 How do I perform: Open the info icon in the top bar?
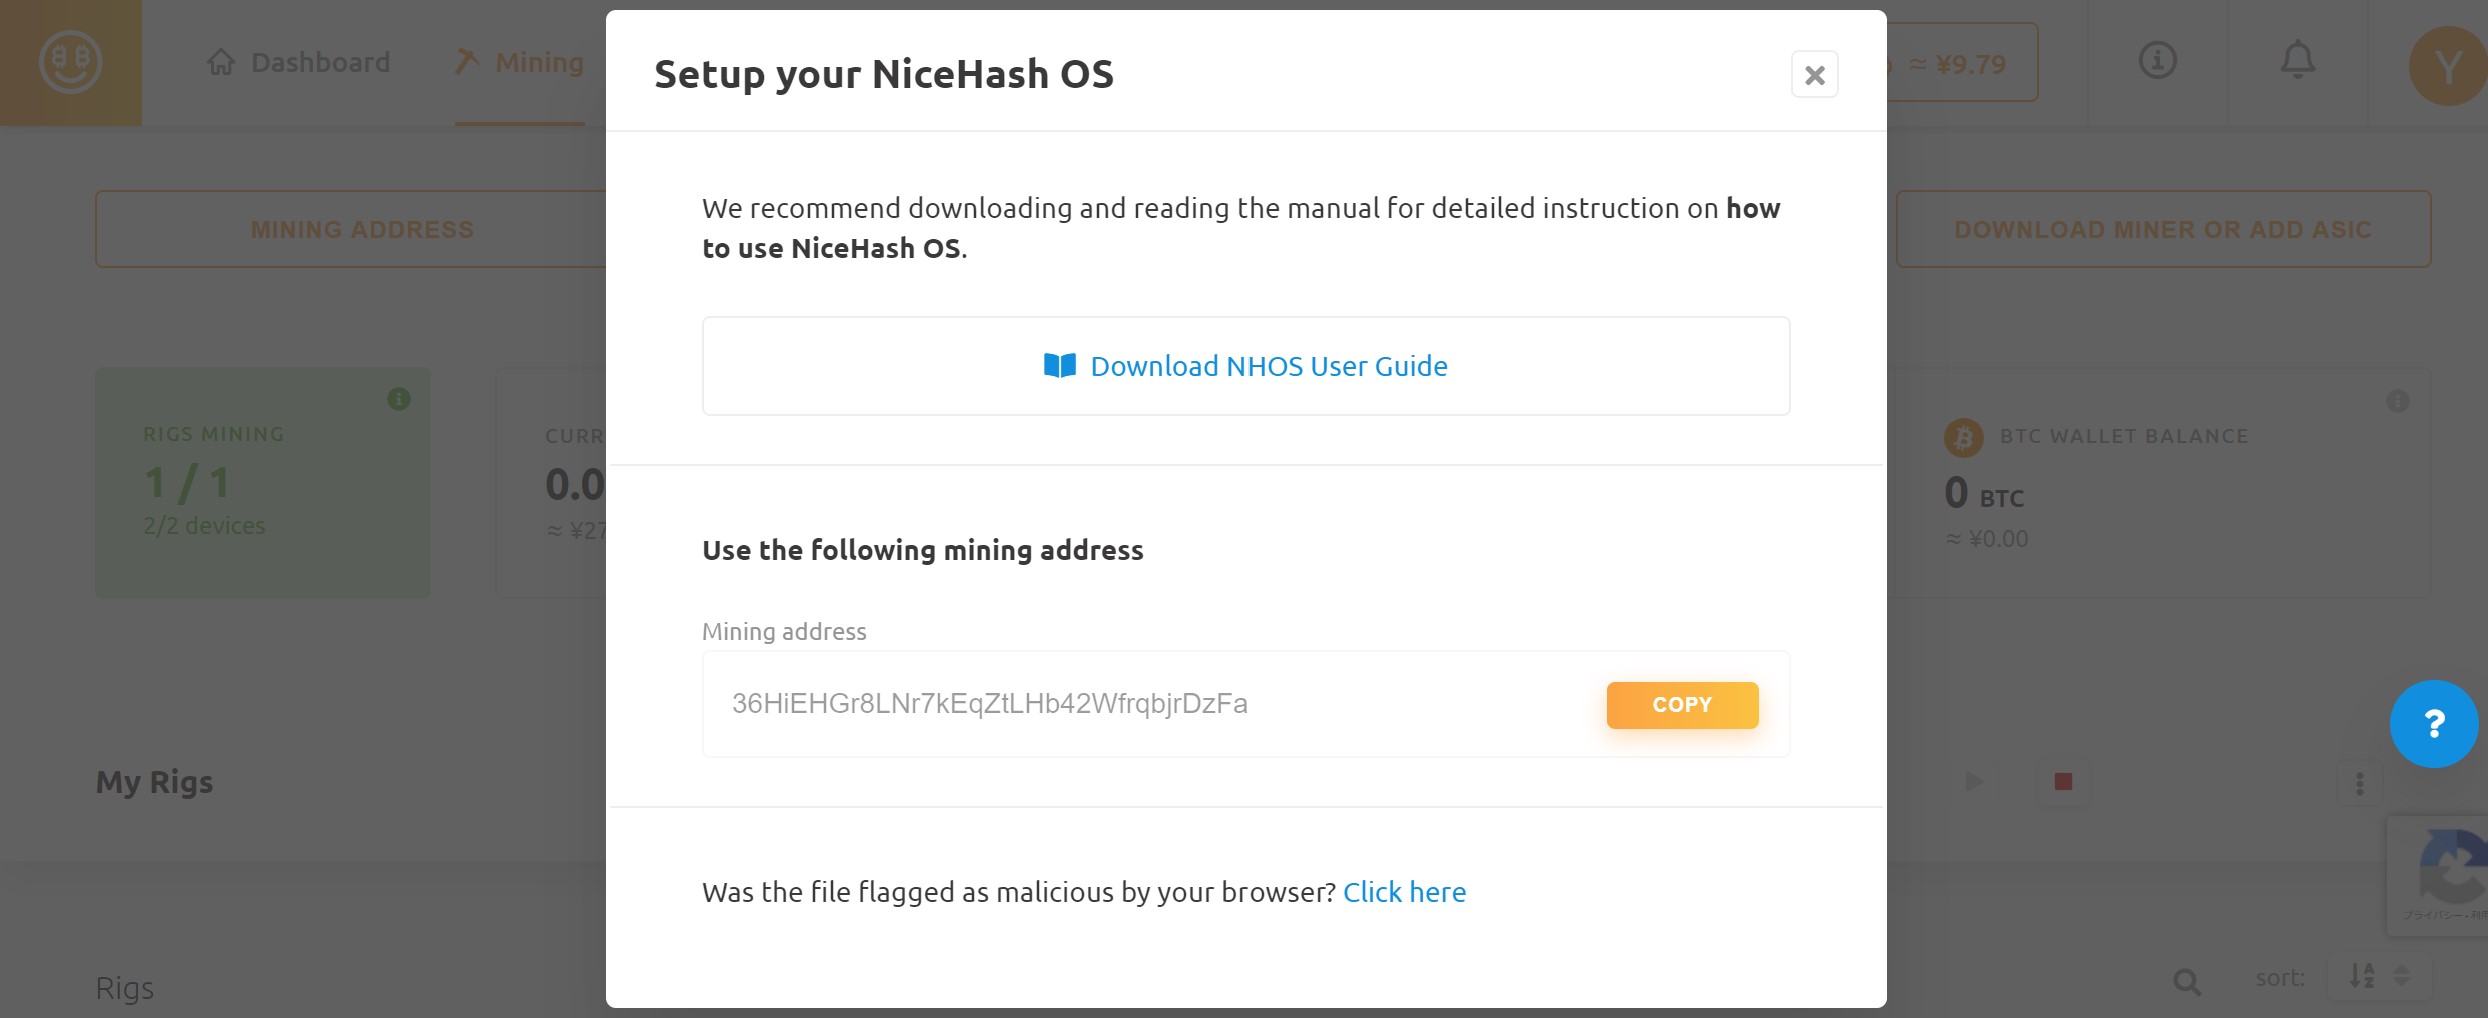pos(2156,60)
